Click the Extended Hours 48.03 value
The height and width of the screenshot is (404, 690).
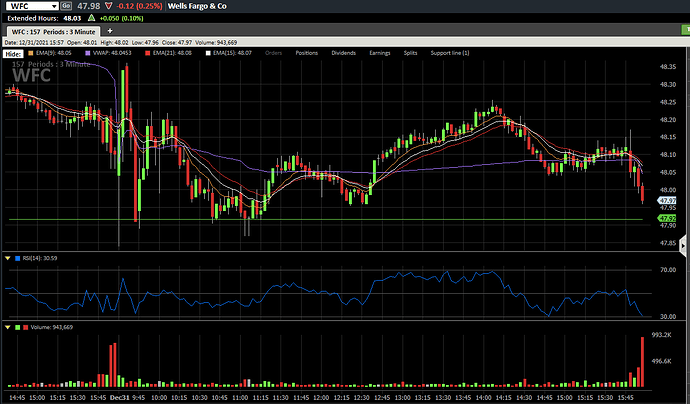click(x=72, y=18)
